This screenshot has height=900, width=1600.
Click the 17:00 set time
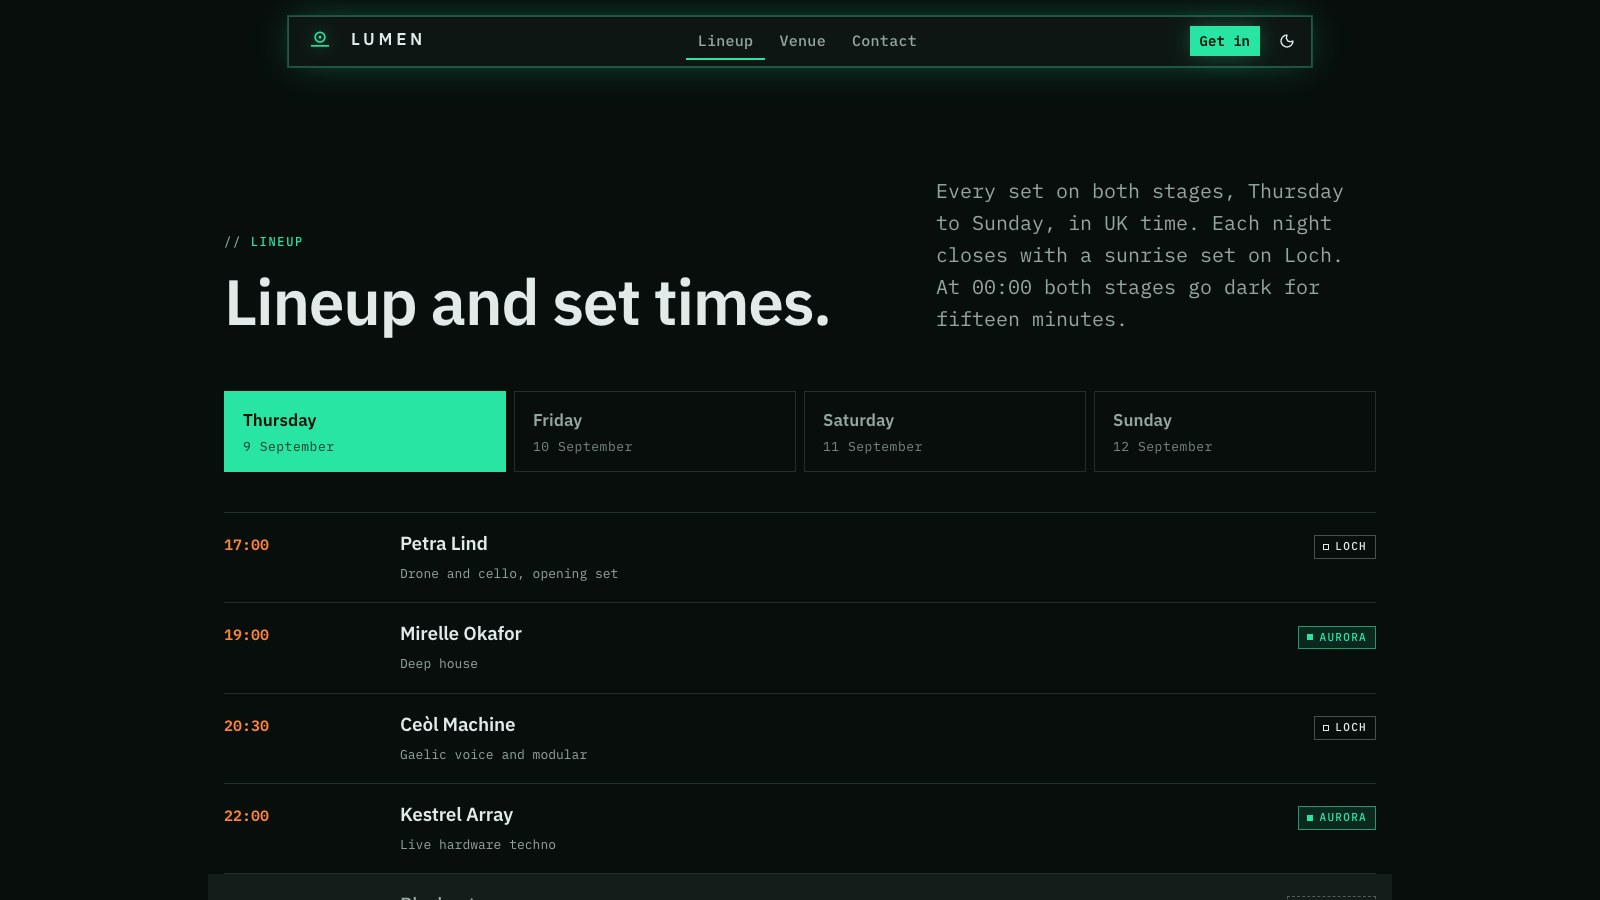click(246, 545)
